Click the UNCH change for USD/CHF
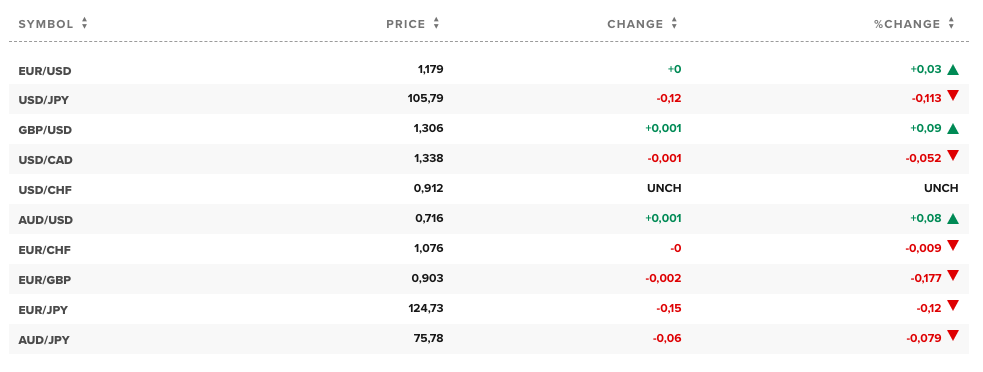The height and width of the screenshot is (372, 983). [665, 188]
